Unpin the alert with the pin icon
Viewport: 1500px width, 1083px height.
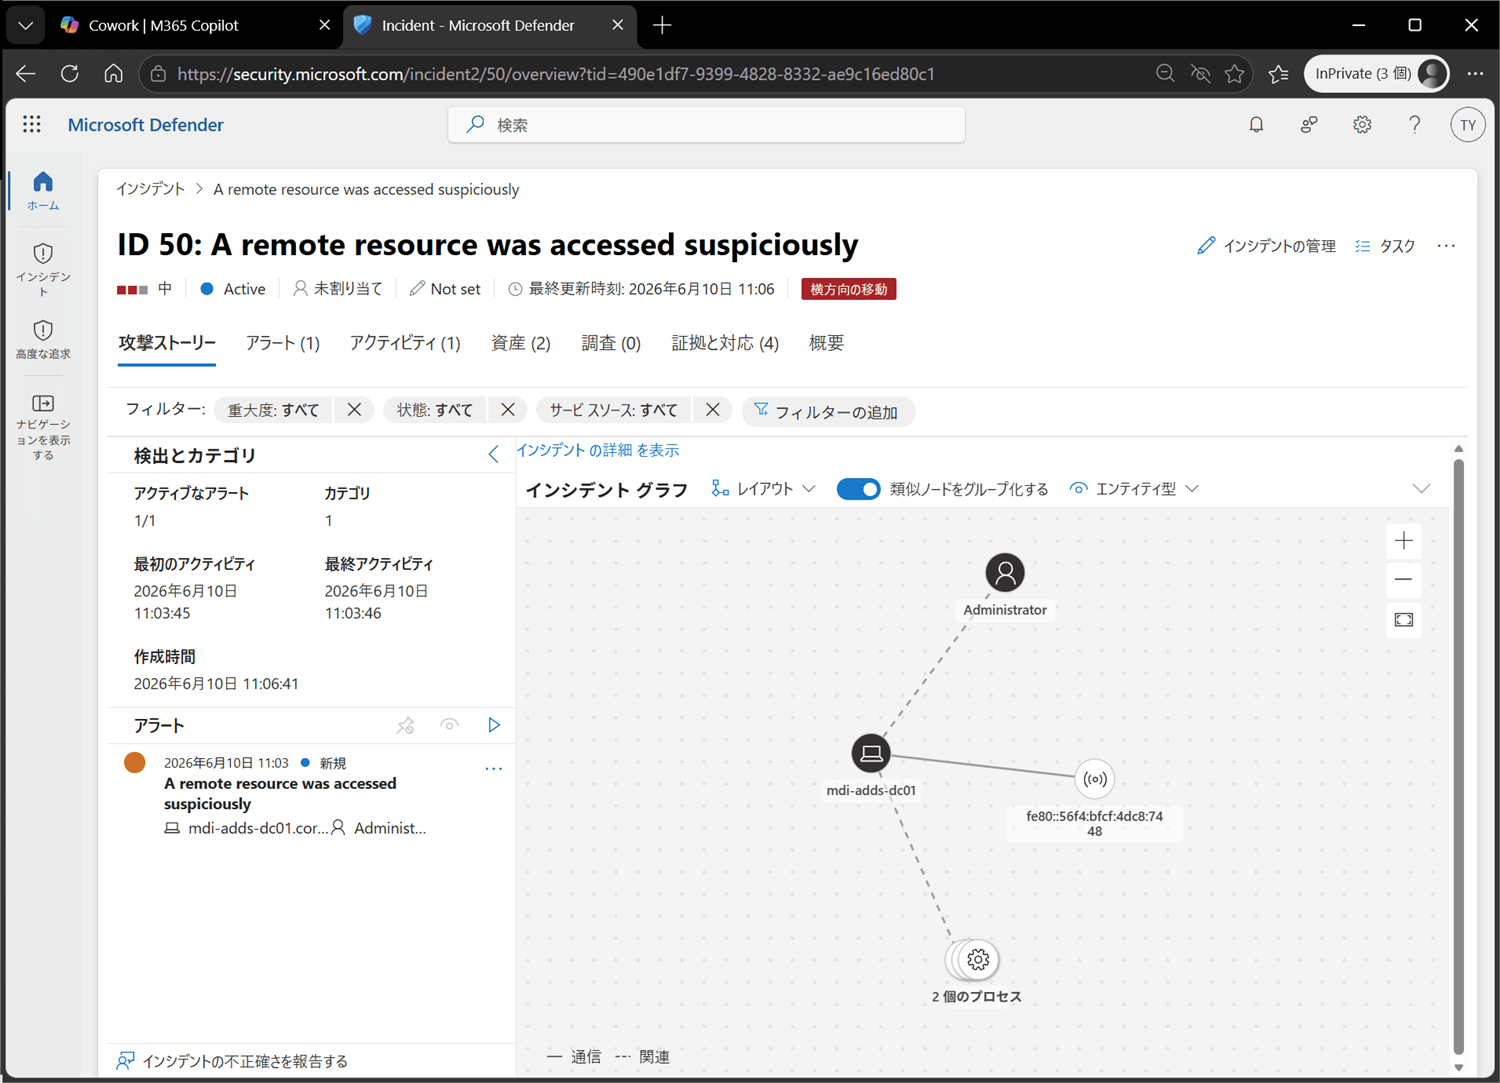pos(405,726)
